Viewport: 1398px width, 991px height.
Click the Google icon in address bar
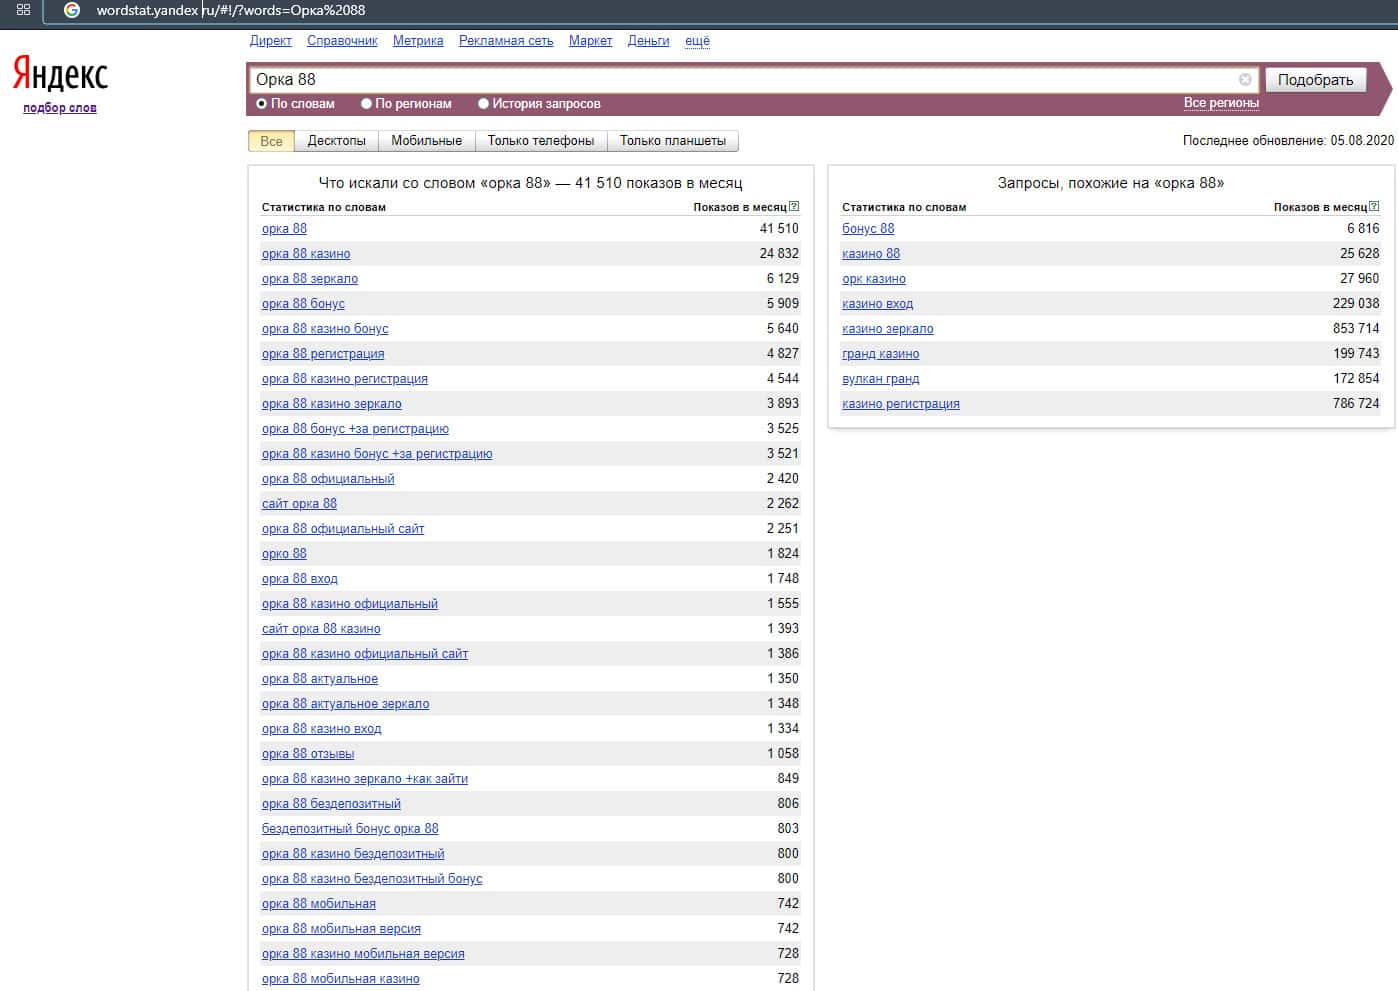point(72,10)
